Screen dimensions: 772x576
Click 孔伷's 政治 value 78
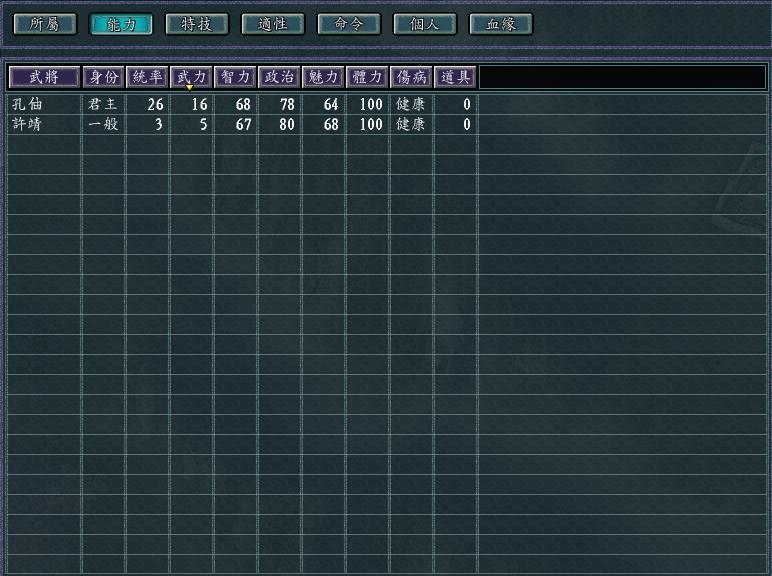287,104
